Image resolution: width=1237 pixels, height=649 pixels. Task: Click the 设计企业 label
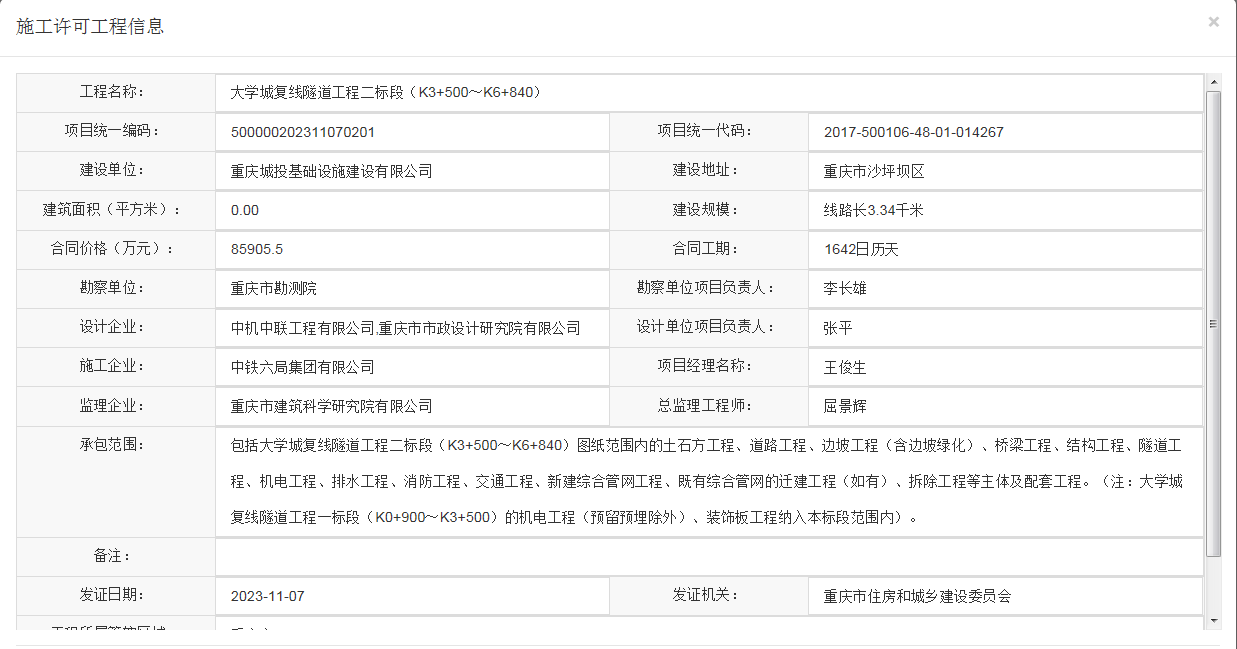point(113,326)
